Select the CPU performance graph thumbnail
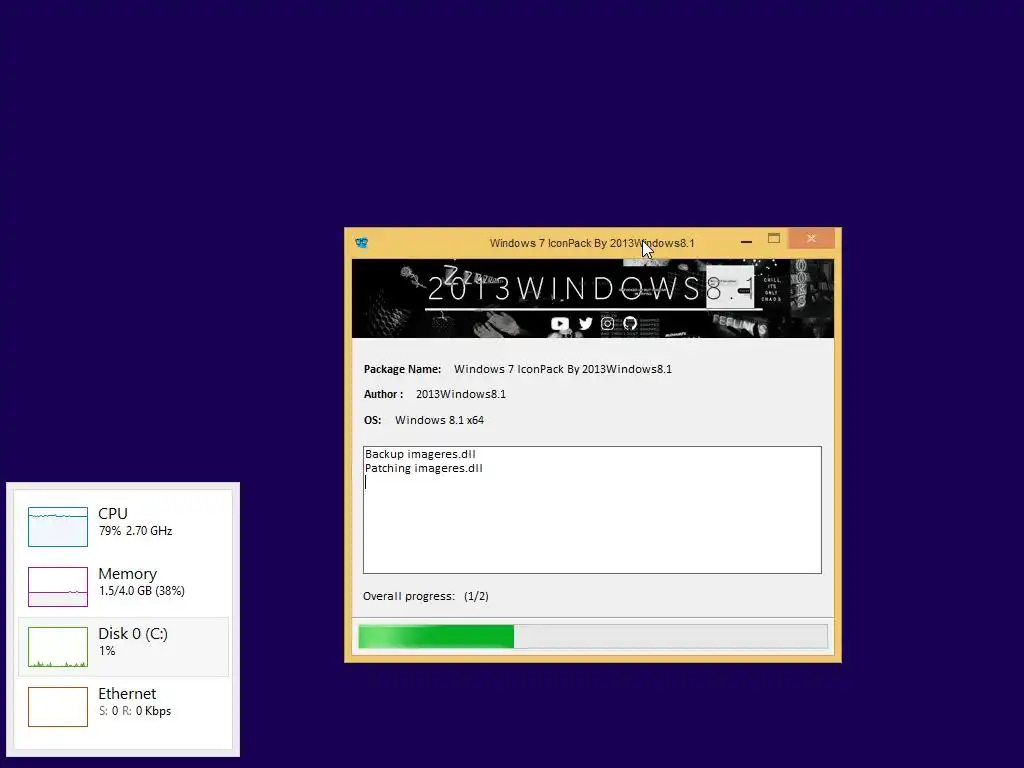Viewport: 1024px width, 768px height. [58, 526]
